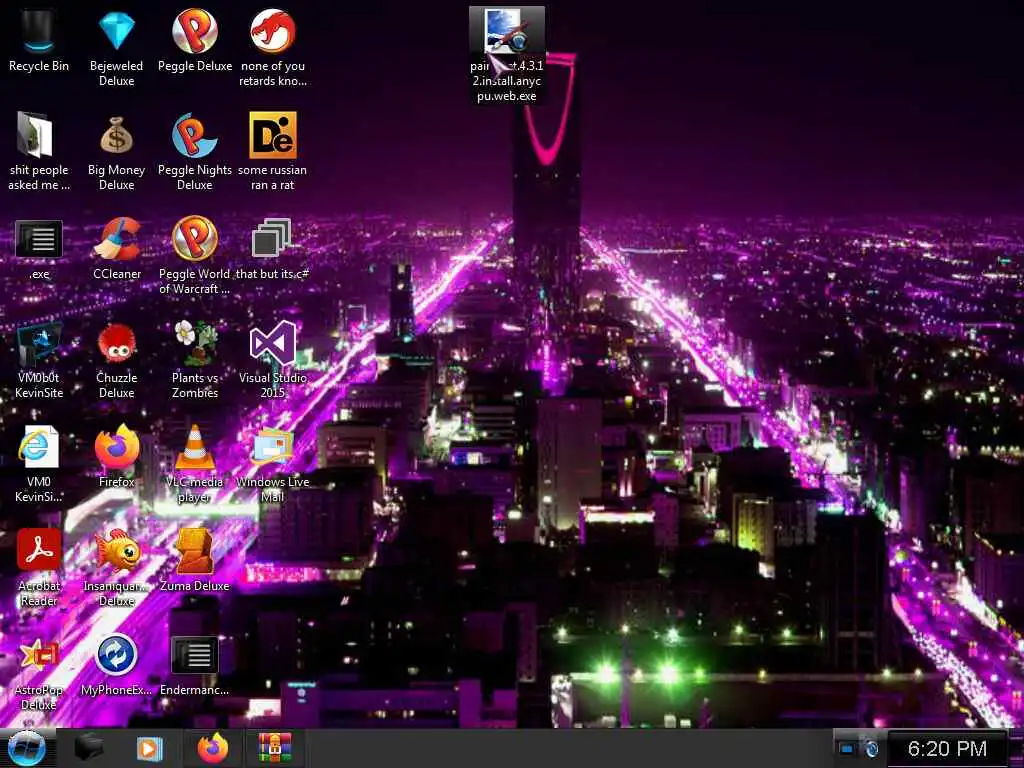Open the media player taskbar button
1024x768 pixels.
coord(149,748)
